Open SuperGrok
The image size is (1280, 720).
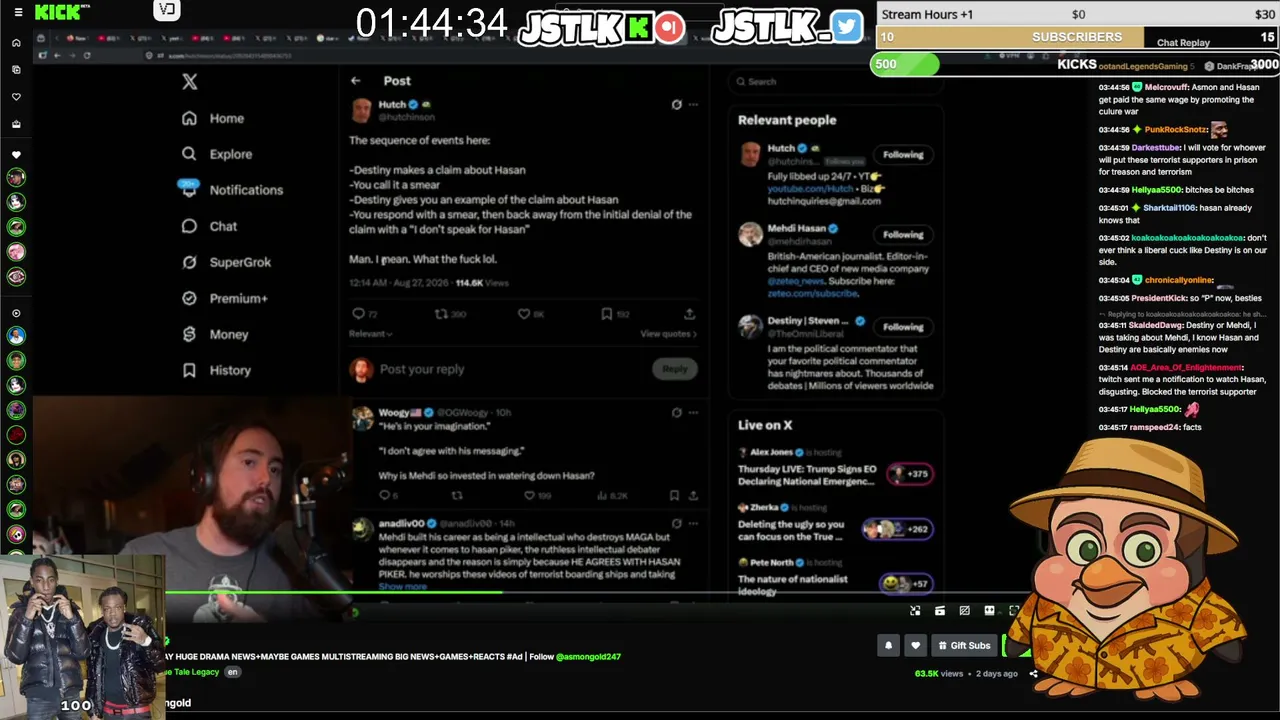coord(226,262)
